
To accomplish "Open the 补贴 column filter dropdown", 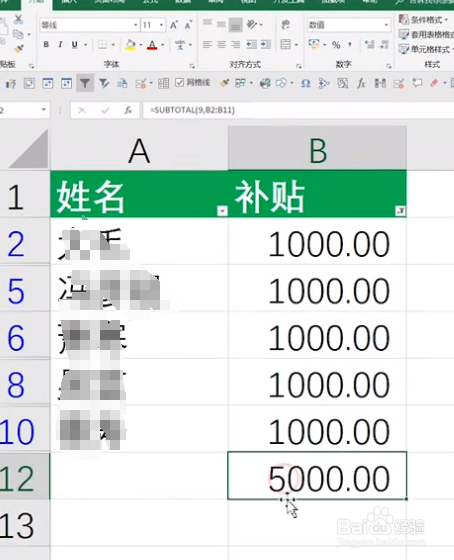I will 400,211.
